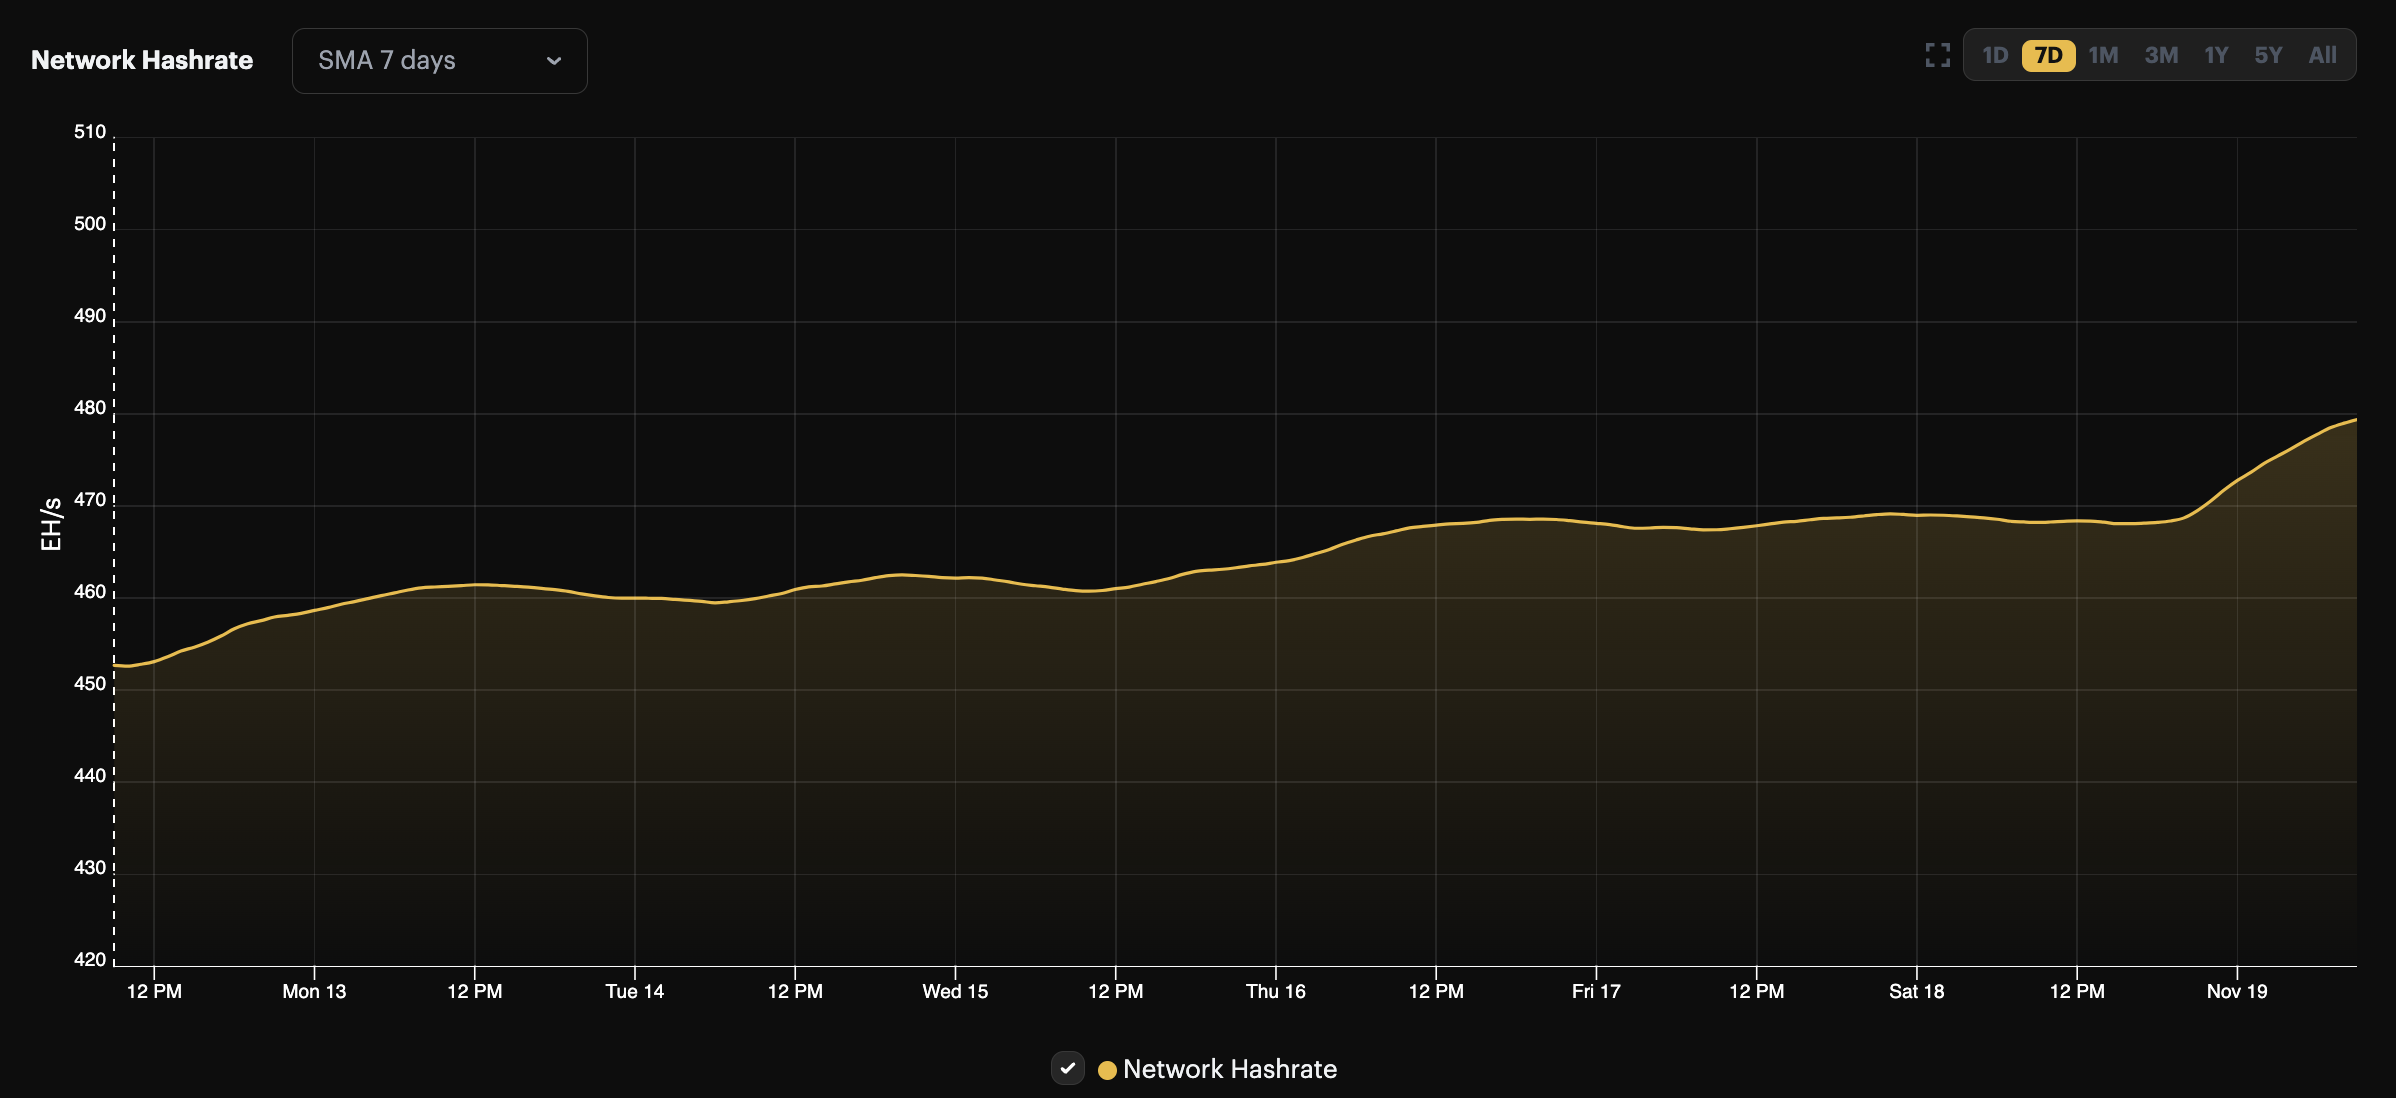This screenshot has height=1098, width=2396.
Task: Switch to the 1D time range
Action: [x=1995, y=55]
